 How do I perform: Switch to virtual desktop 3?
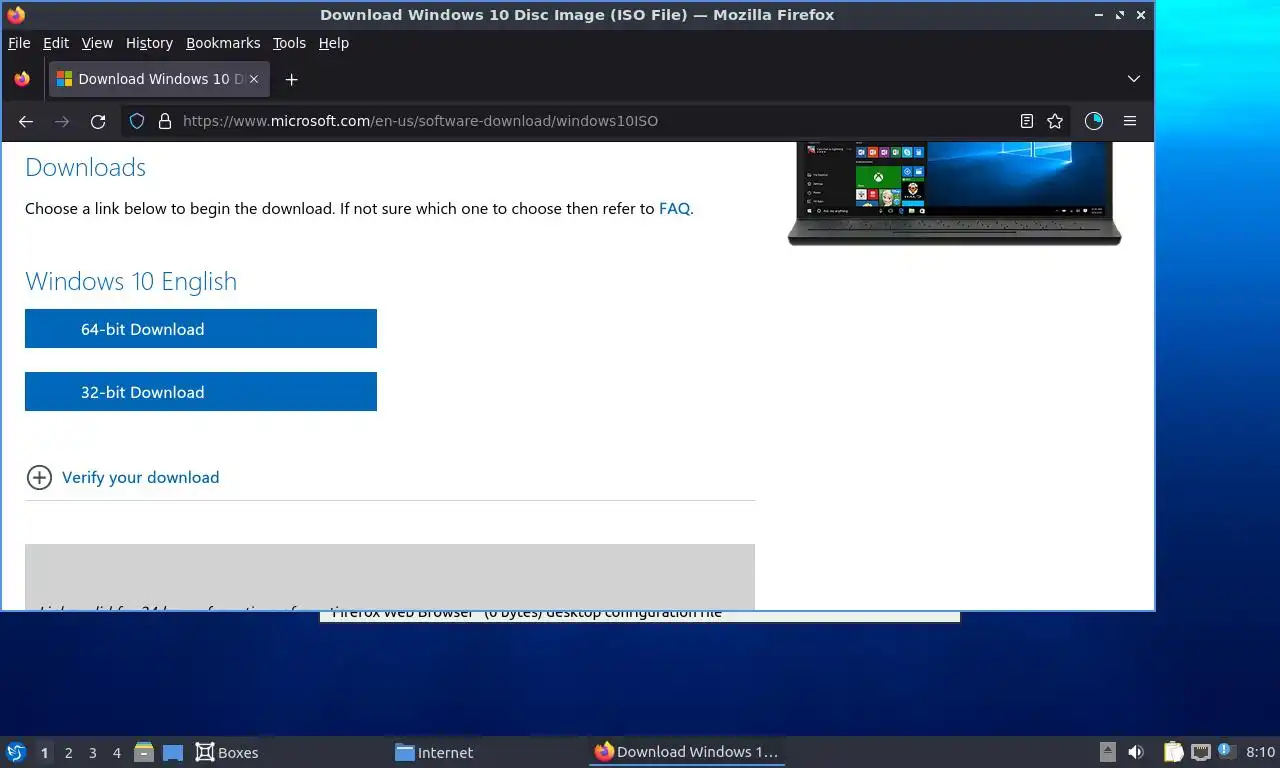click(x=93, y=753)
